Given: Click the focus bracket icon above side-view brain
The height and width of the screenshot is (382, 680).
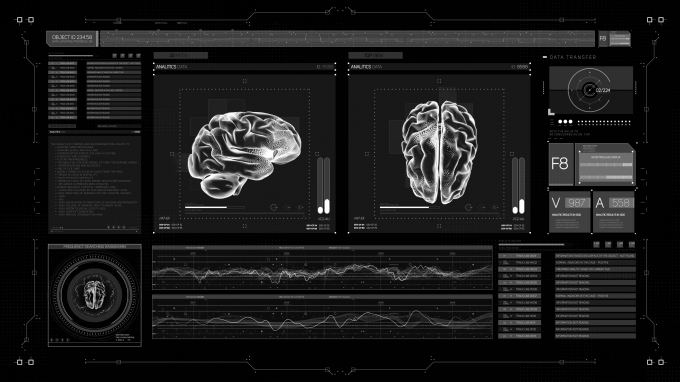Looking at the screenshot, I should (x=245, y=81).
